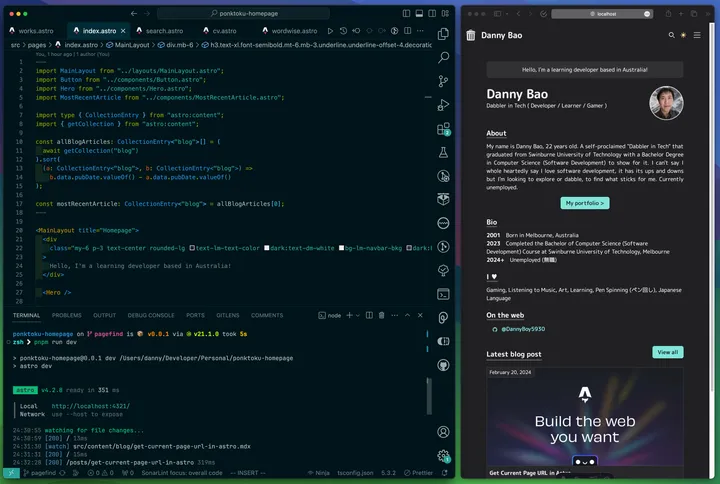Open Safari sidebar dropdown arrow
720x484 pixels.
(507, 14)
